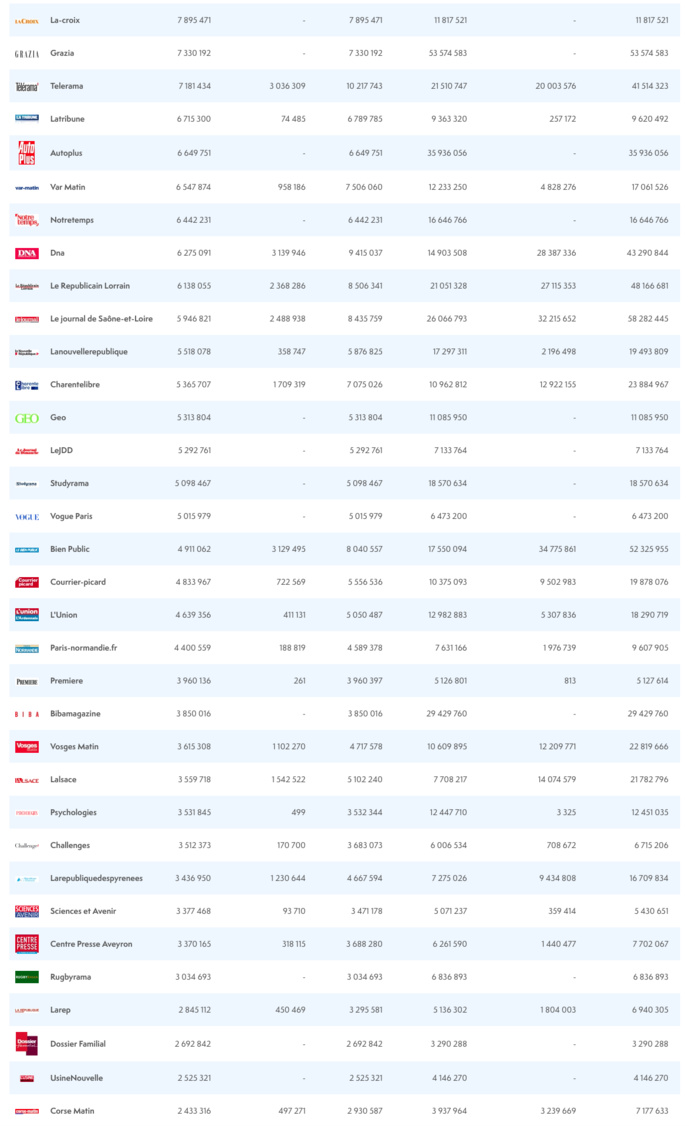Click the Vosges Matin logo

27,747
